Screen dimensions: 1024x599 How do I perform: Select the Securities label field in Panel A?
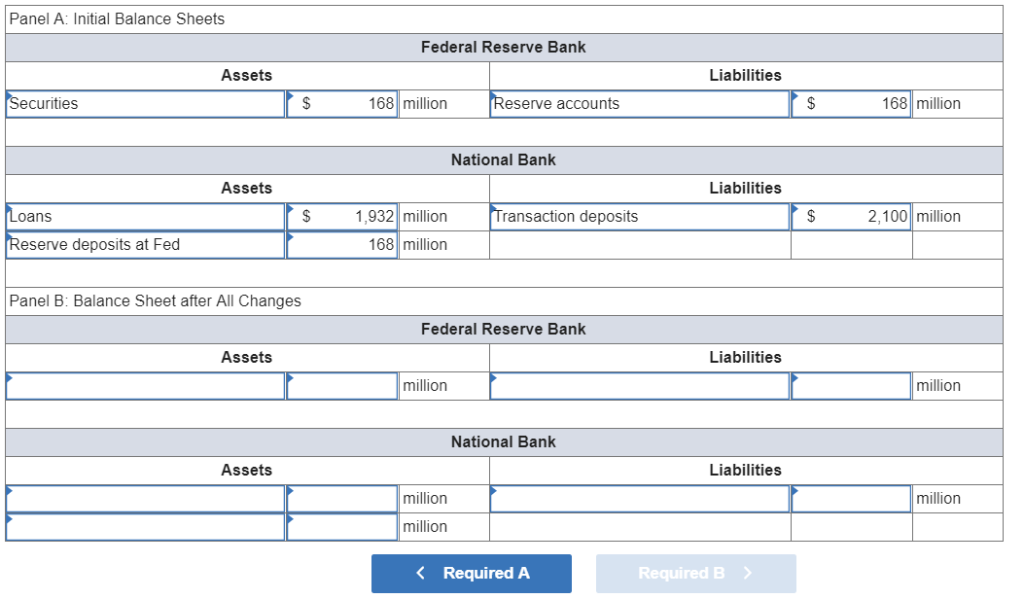145,103
